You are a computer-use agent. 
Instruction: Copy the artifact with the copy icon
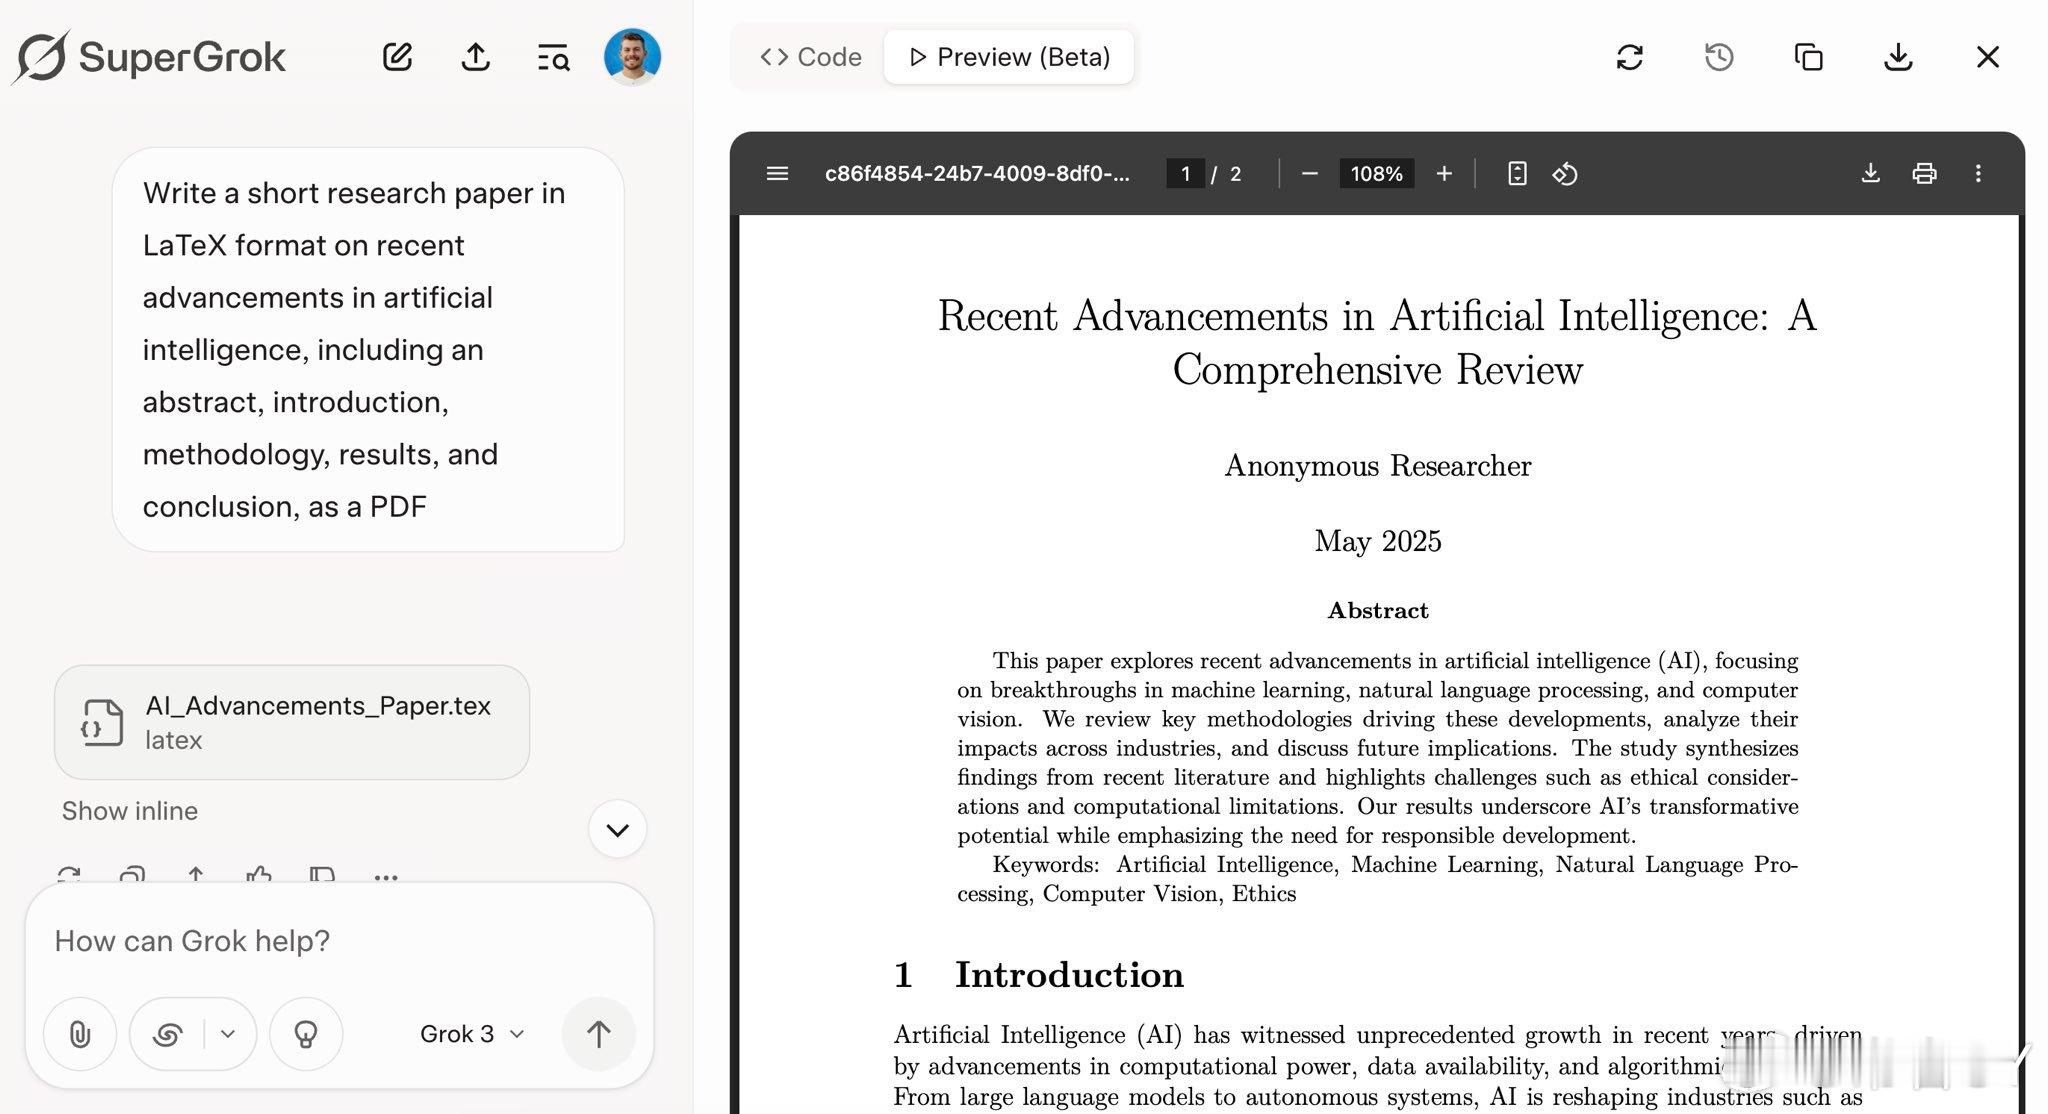[x=1808, y=57]
